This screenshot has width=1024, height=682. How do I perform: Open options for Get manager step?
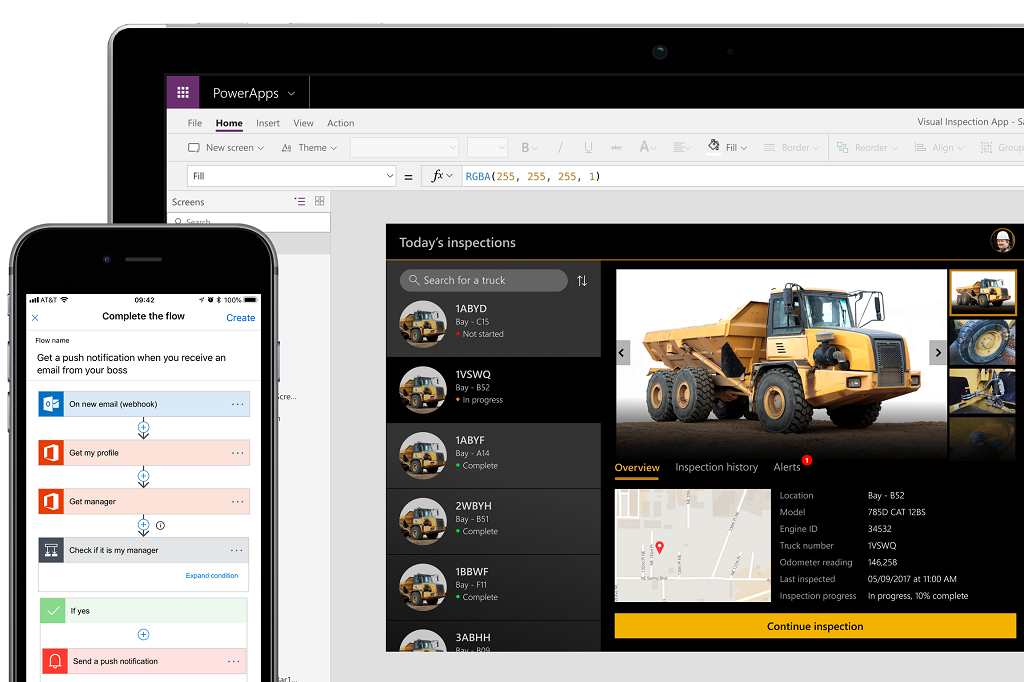click(x=237, y=502)
